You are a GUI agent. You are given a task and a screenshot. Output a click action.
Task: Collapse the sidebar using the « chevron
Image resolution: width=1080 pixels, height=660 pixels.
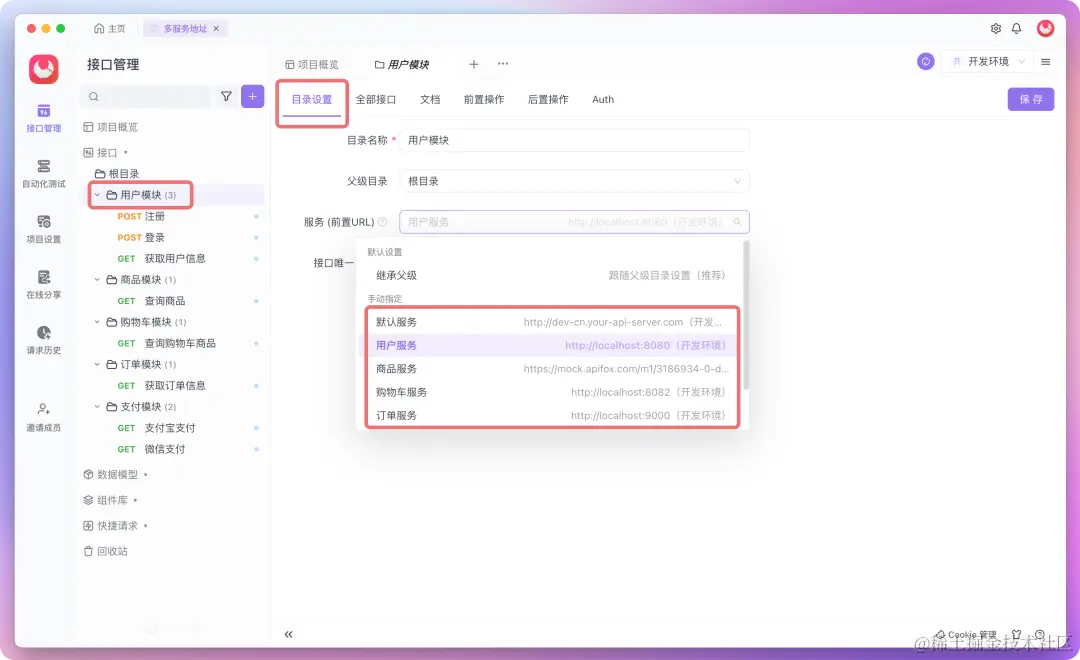pyautogui.click(x=288, y=633)
